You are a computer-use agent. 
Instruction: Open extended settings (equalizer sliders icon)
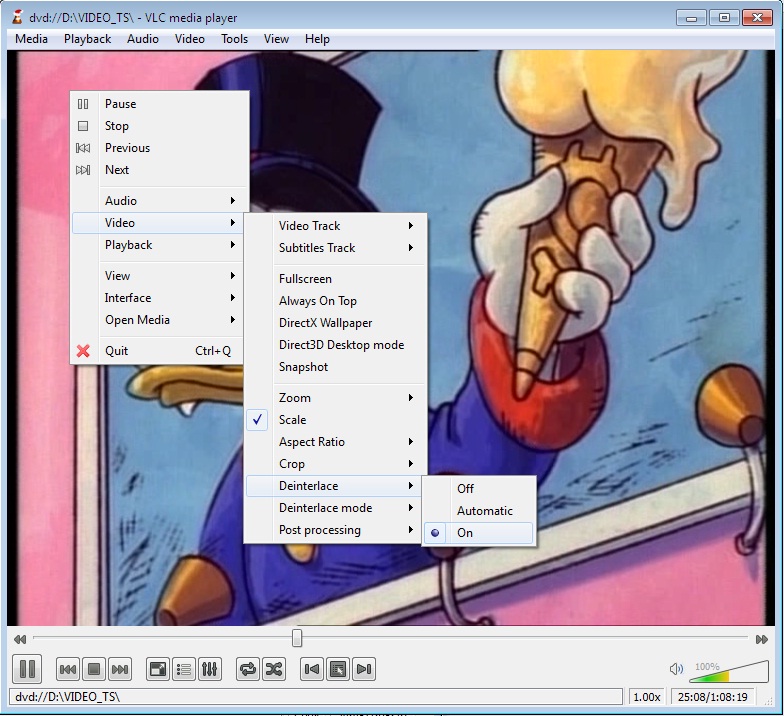pyautogui.click(x=210, y=669)
